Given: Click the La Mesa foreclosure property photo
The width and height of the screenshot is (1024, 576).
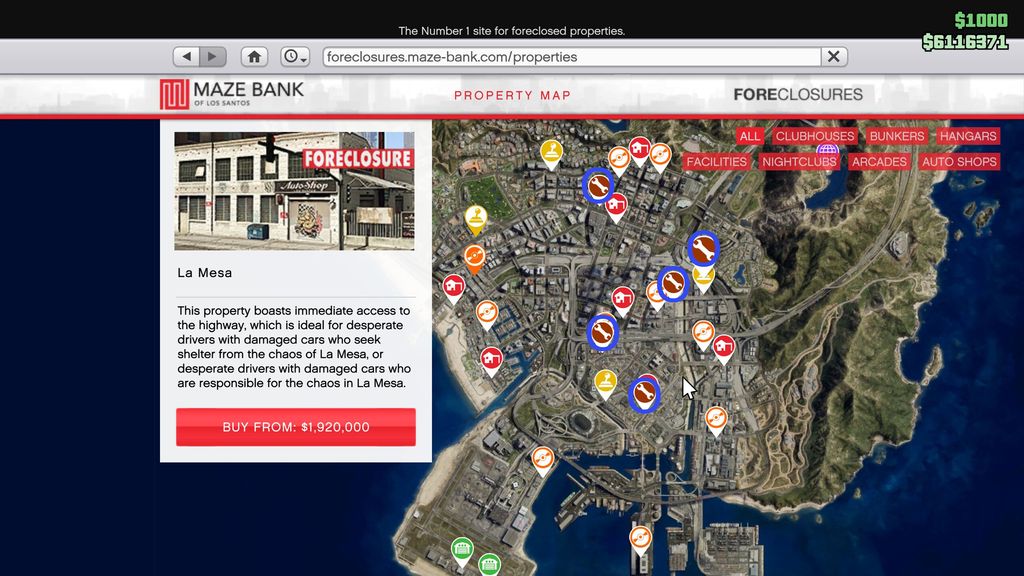Looking at the screenshot, I should coord(295,190).
